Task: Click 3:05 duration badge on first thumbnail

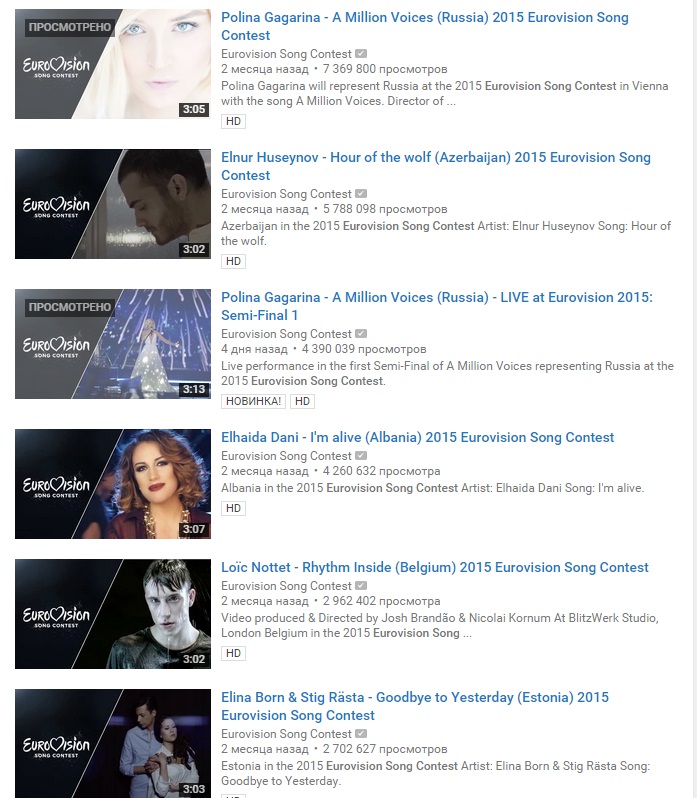Action: [194, 109]
